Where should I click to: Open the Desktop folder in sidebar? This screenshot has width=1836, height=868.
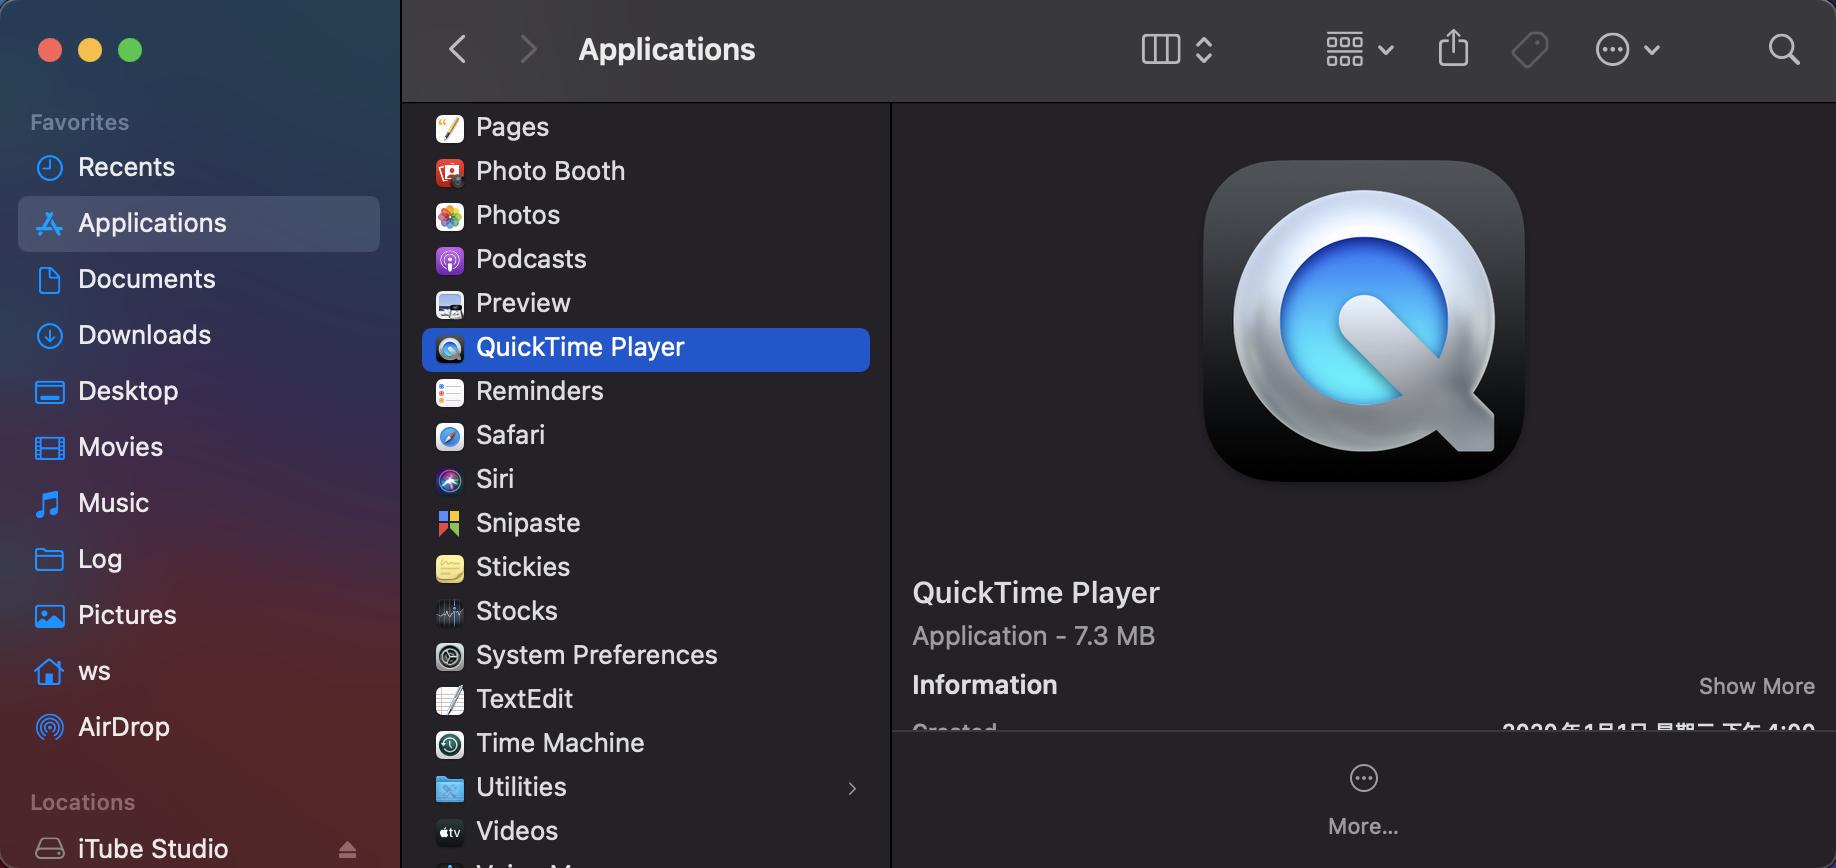coord(199,391)
